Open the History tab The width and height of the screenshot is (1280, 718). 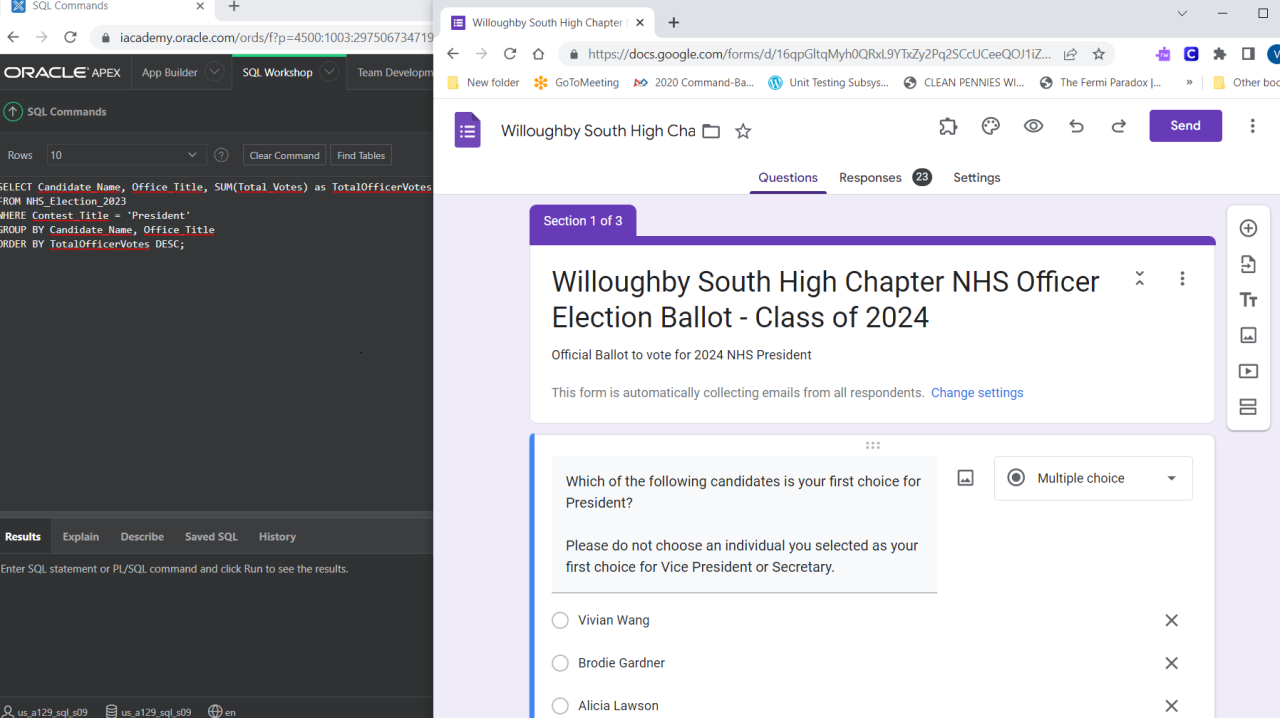tap(277, 537)
